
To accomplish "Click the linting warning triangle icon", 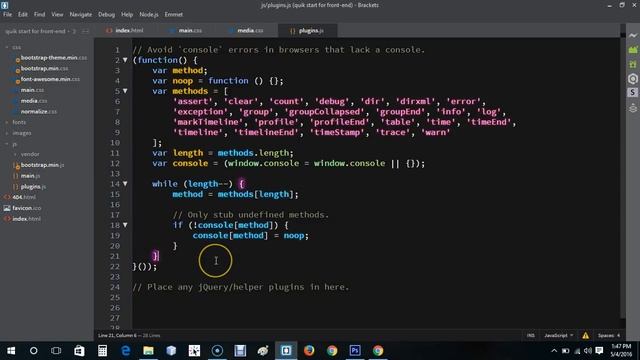I will point(585,336).
